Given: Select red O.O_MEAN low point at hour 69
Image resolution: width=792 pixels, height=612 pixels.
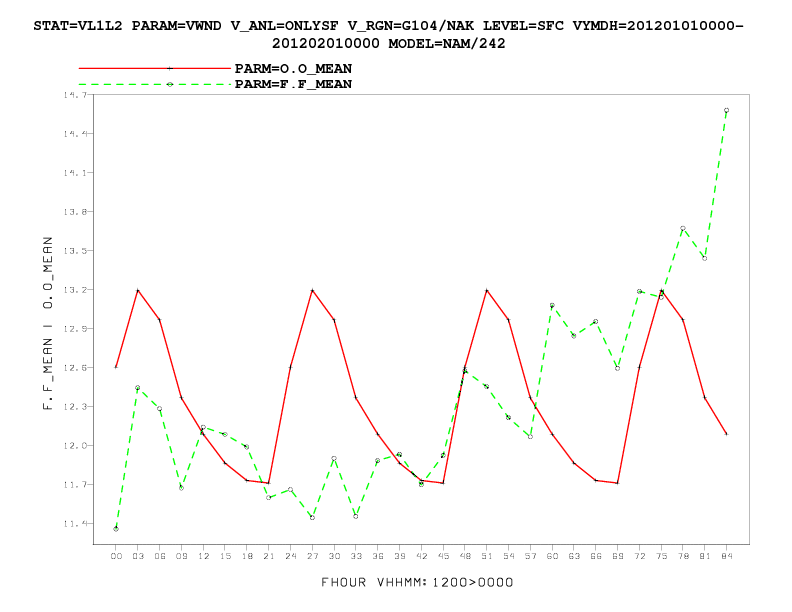Looking at the screenshot, I should [618, 483].
